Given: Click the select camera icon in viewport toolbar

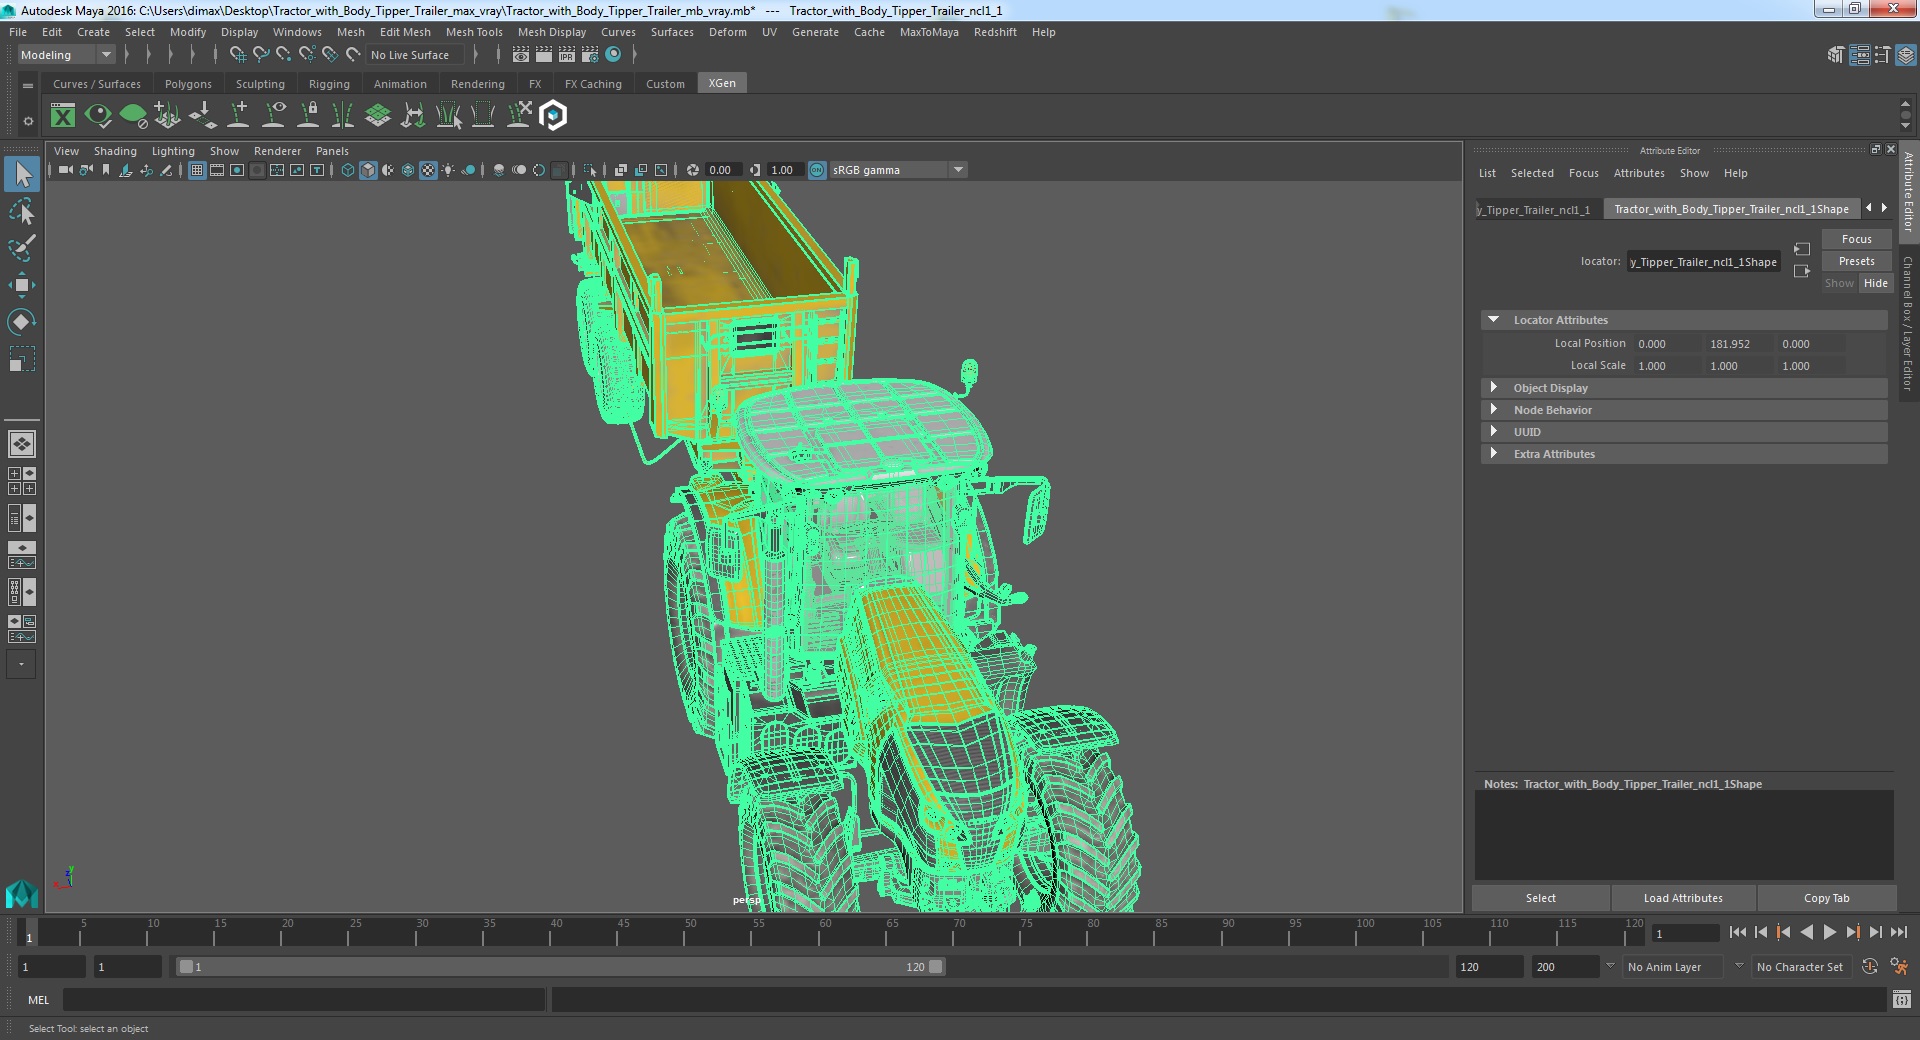Looking at the screenshot, I should [65, 170].
